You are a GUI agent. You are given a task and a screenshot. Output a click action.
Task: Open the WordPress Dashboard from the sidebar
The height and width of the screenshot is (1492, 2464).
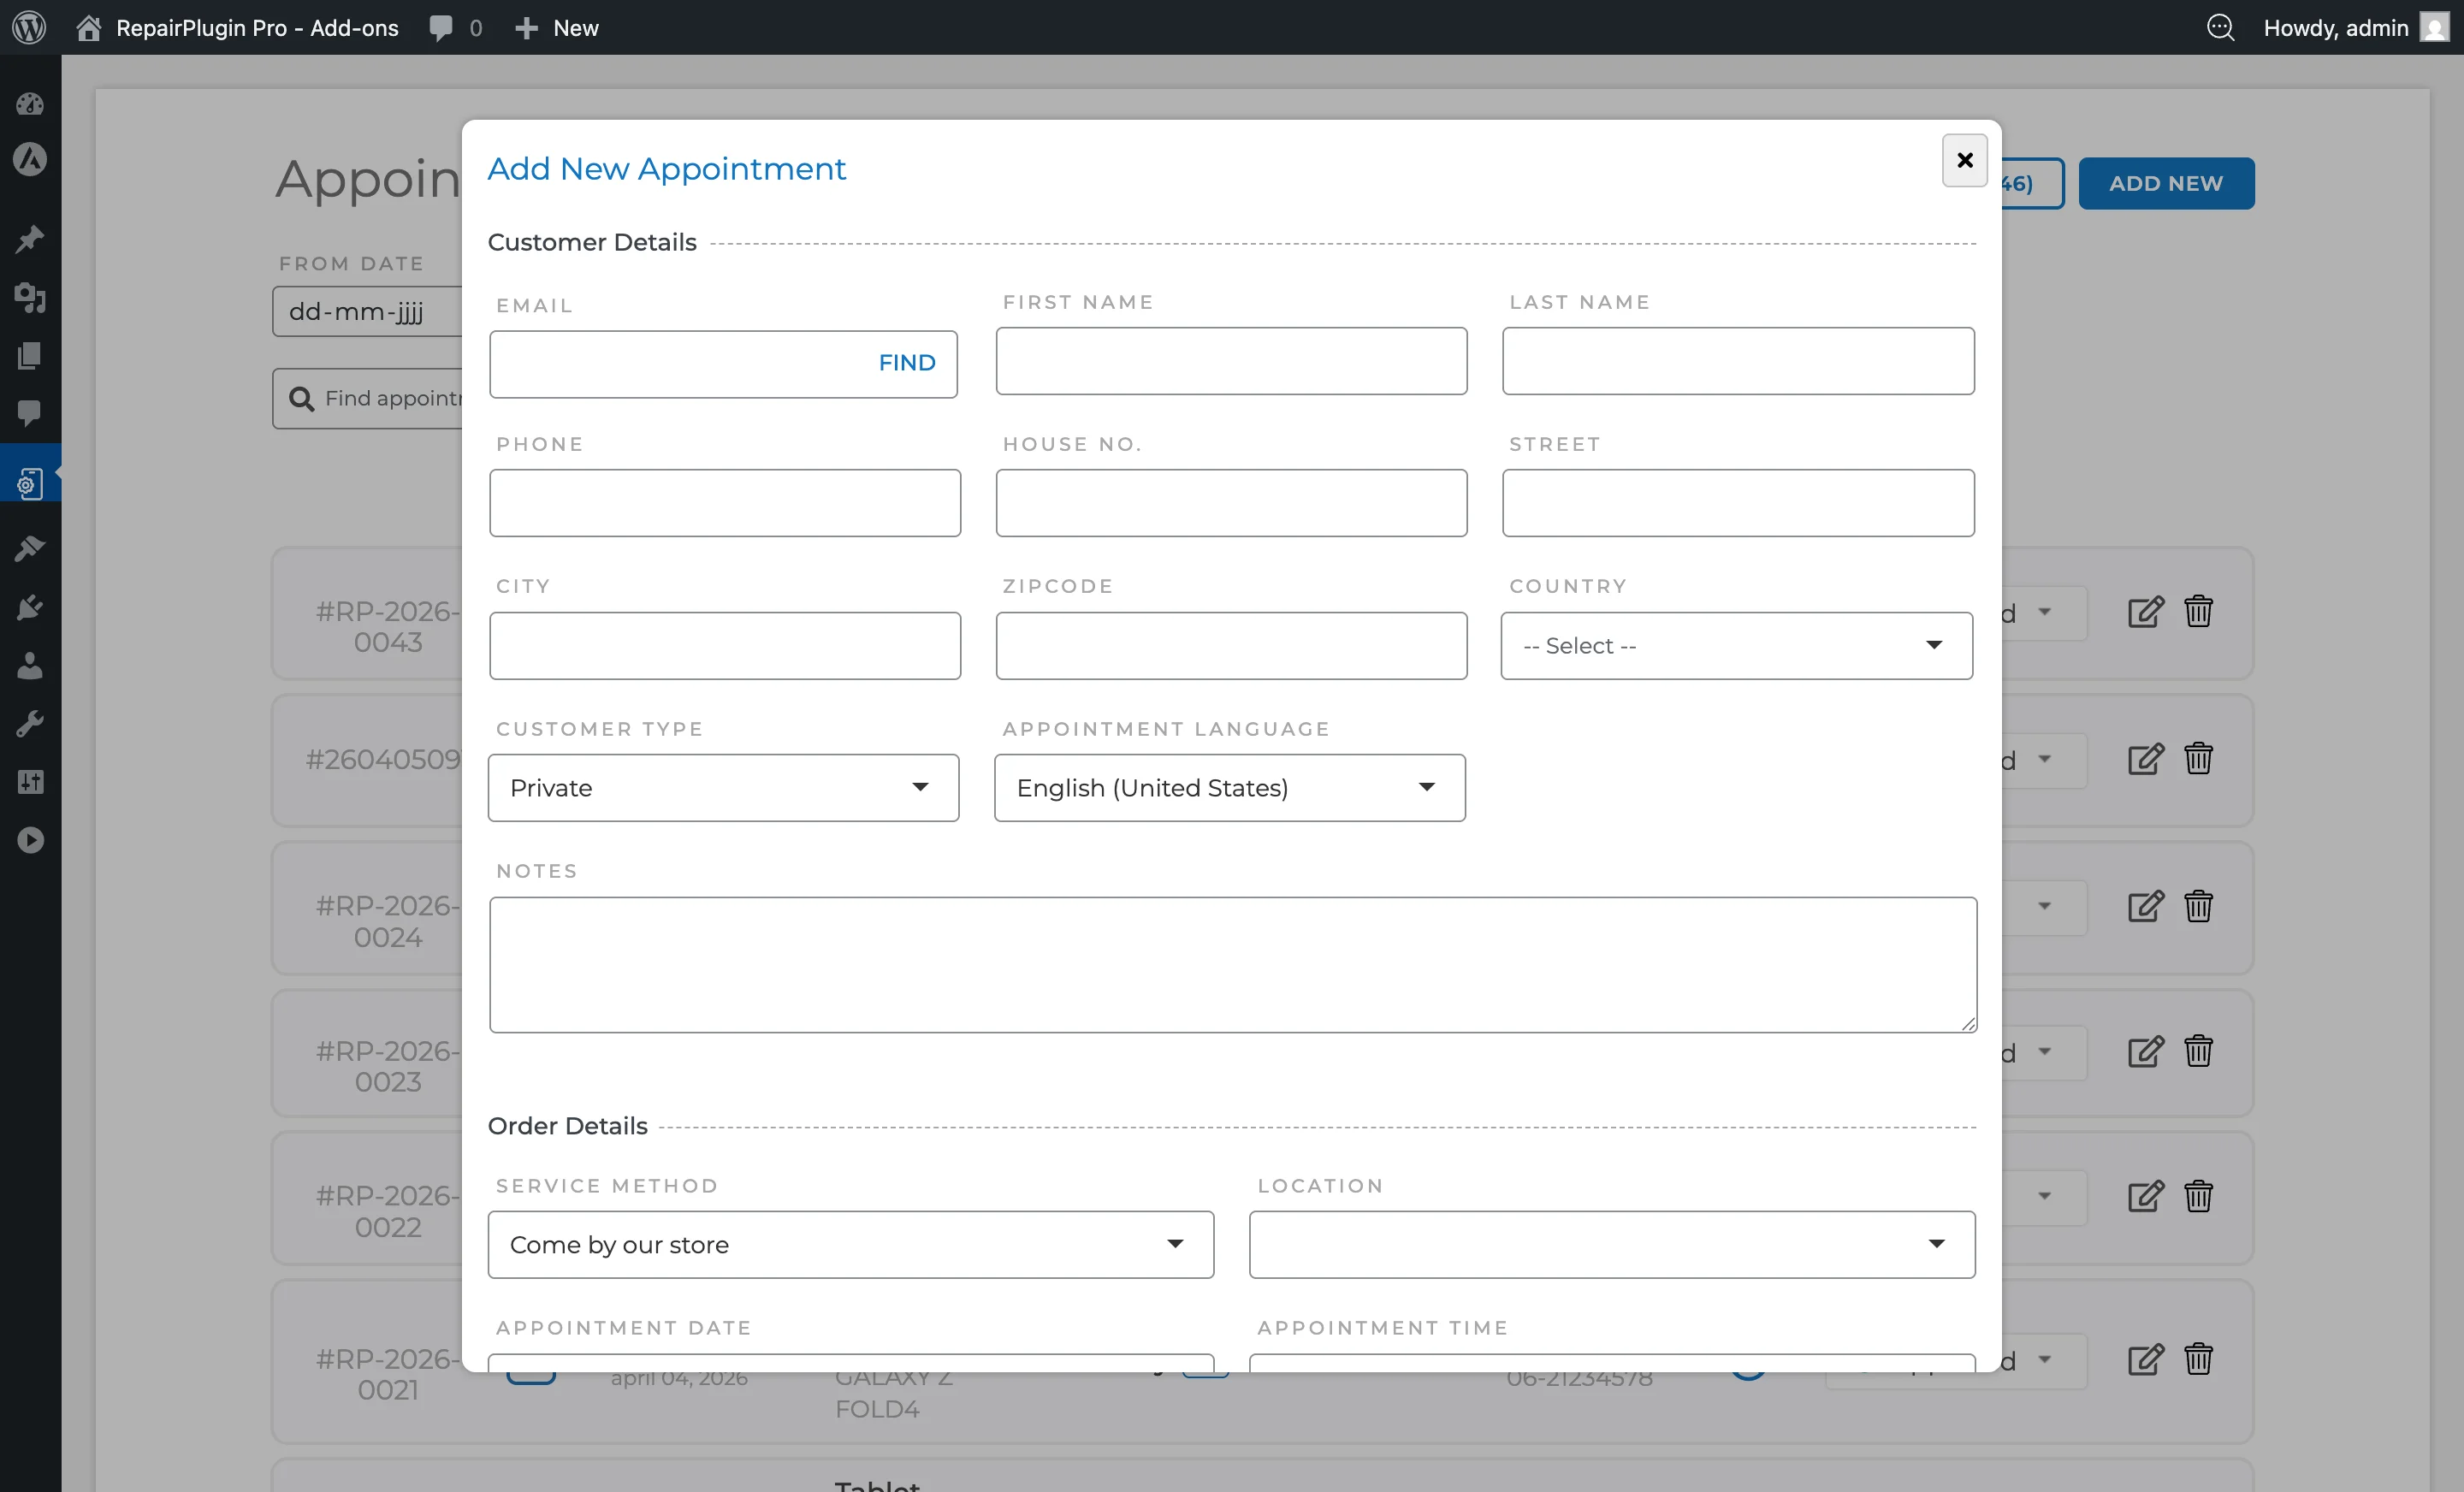pyautogui.click(x=30, y=104)
